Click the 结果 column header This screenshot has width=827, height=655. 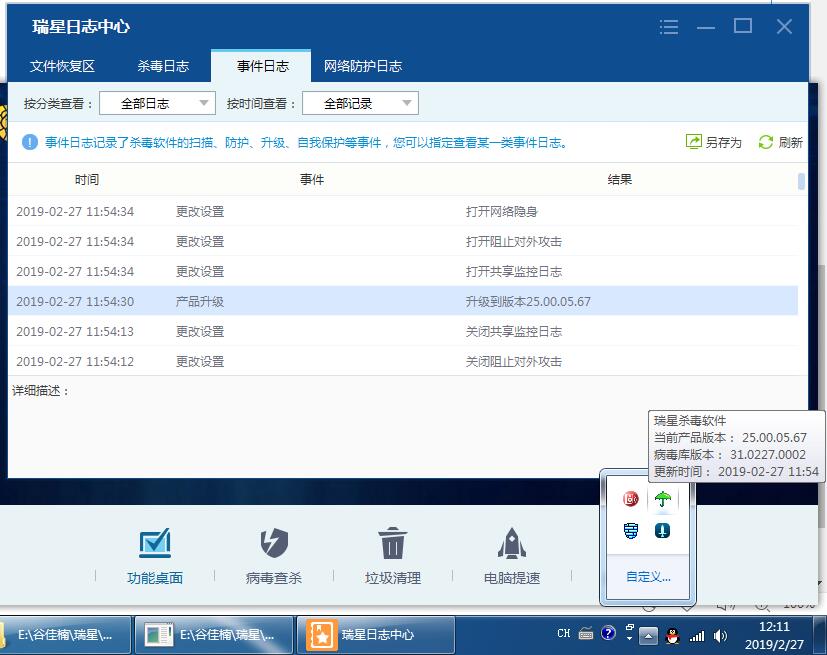point(619,180)
